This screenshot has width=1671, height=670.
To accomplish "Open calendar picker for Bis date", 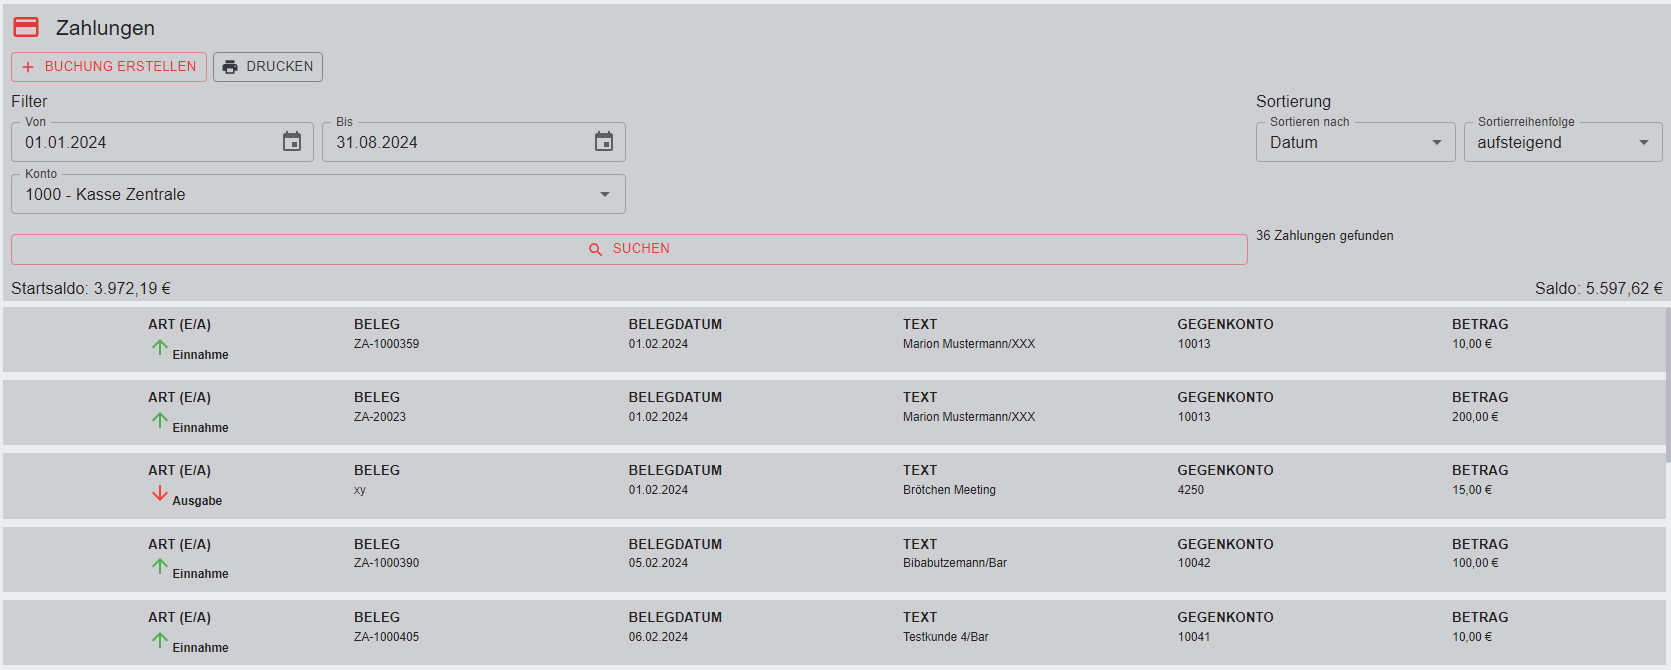I will (x=604, y=142).
